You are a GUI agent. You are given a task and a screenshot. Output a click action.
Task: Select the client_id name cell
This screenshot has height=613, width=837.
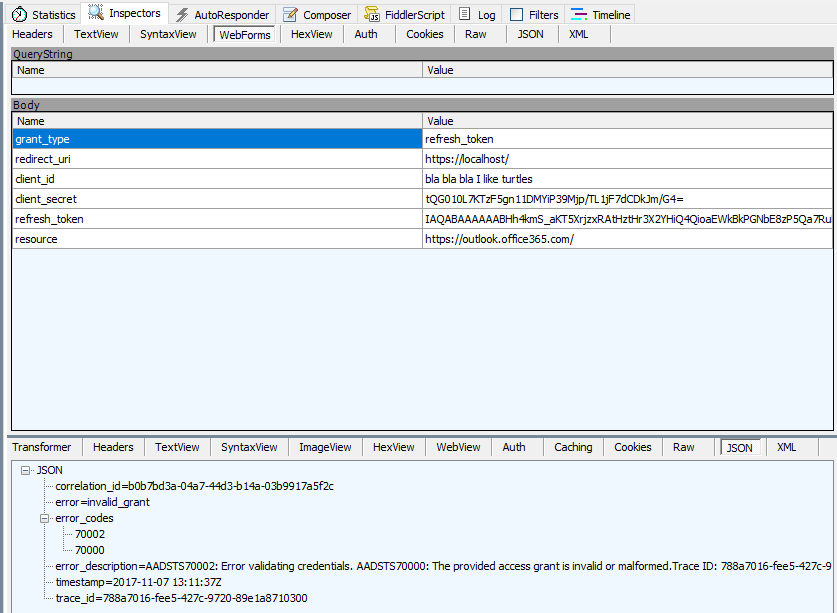(217, 179)
